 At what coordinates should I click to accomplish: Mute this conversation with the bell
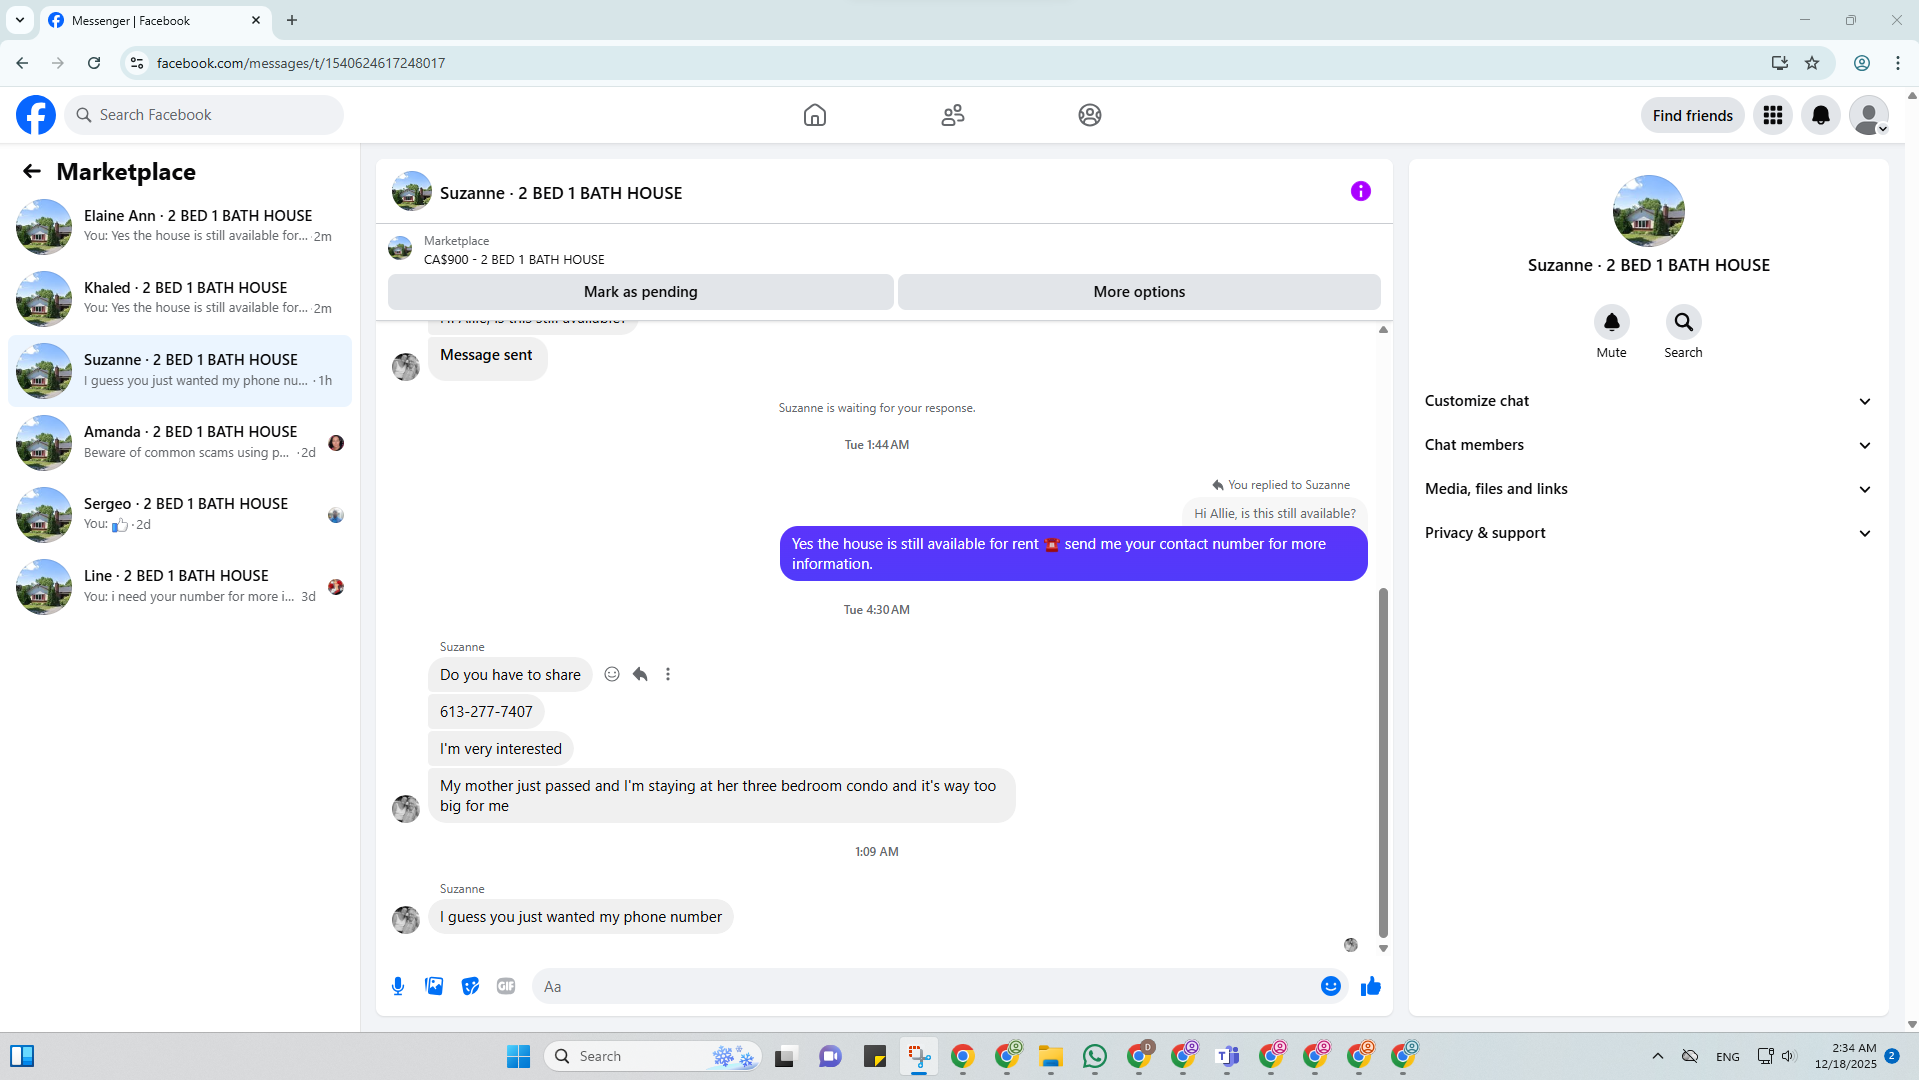[x=1611, y=322]
